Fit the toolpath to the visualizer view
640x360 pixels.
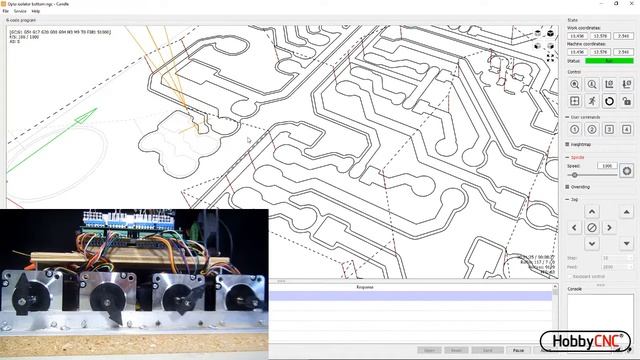550,58
